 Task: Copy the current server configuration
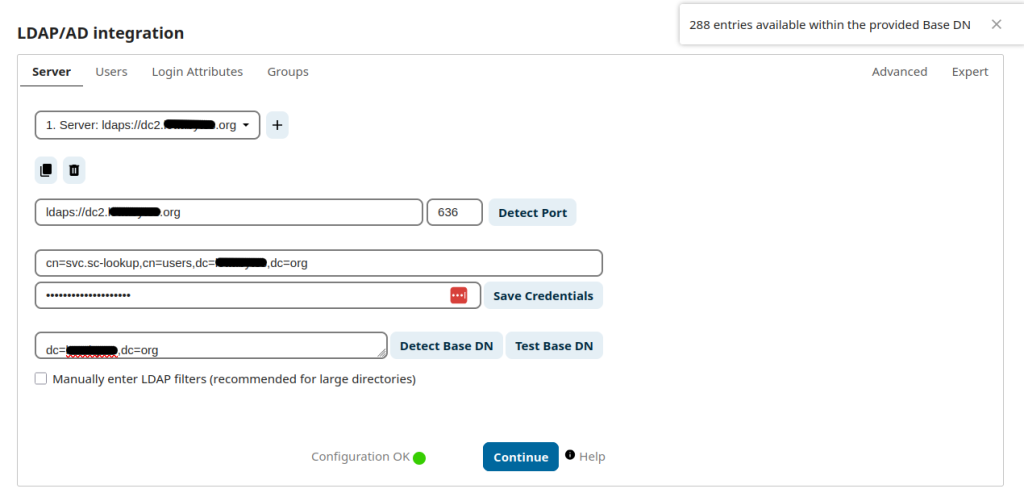point(45,170)
